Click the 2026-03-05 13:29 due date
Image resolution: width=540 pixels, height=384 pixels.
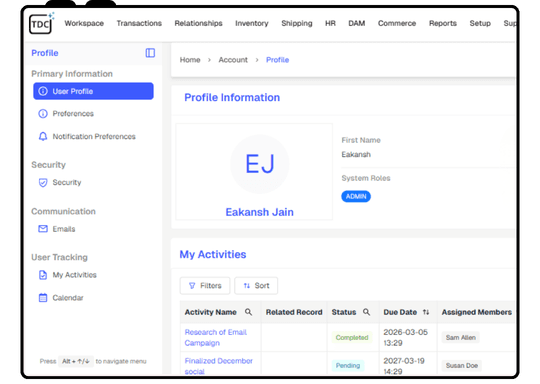(x=405, y=338)
